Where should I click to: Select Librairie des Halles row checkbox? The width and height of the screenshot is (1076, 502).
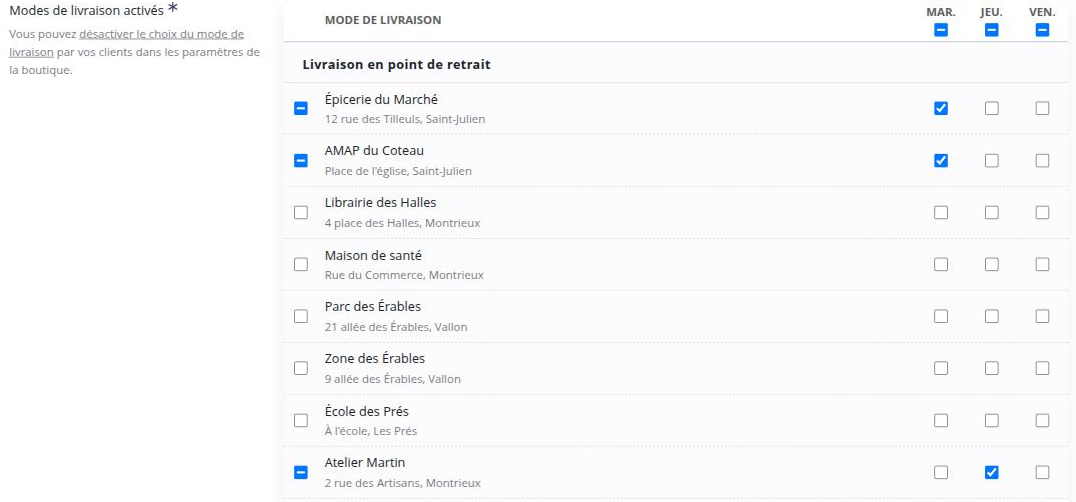tap(301, 213)
